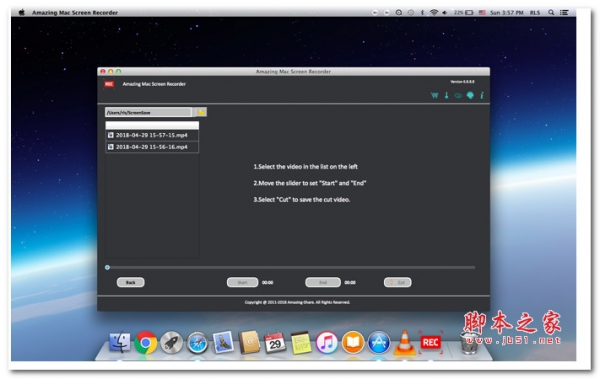Click the file icon of 2018-04-29 15-56-16.mp4
The height and width of the screenshot is (379, 600).
[x=111, y=147]
